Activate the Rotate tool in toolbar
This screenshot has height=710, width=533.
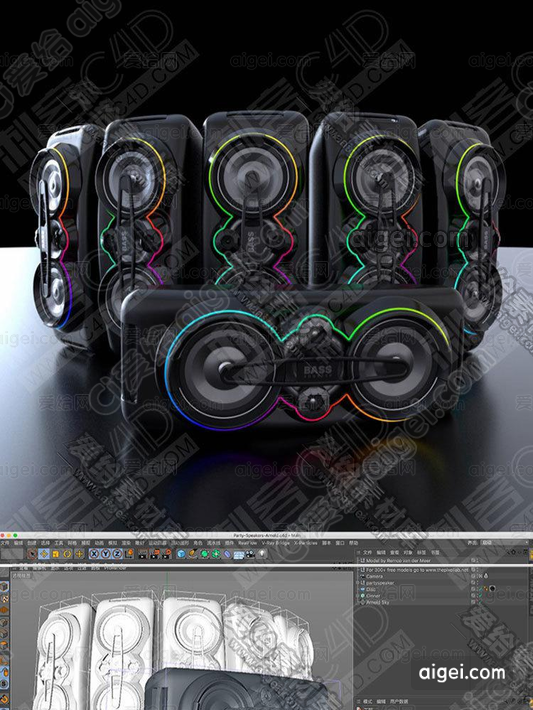click(67, 554)
